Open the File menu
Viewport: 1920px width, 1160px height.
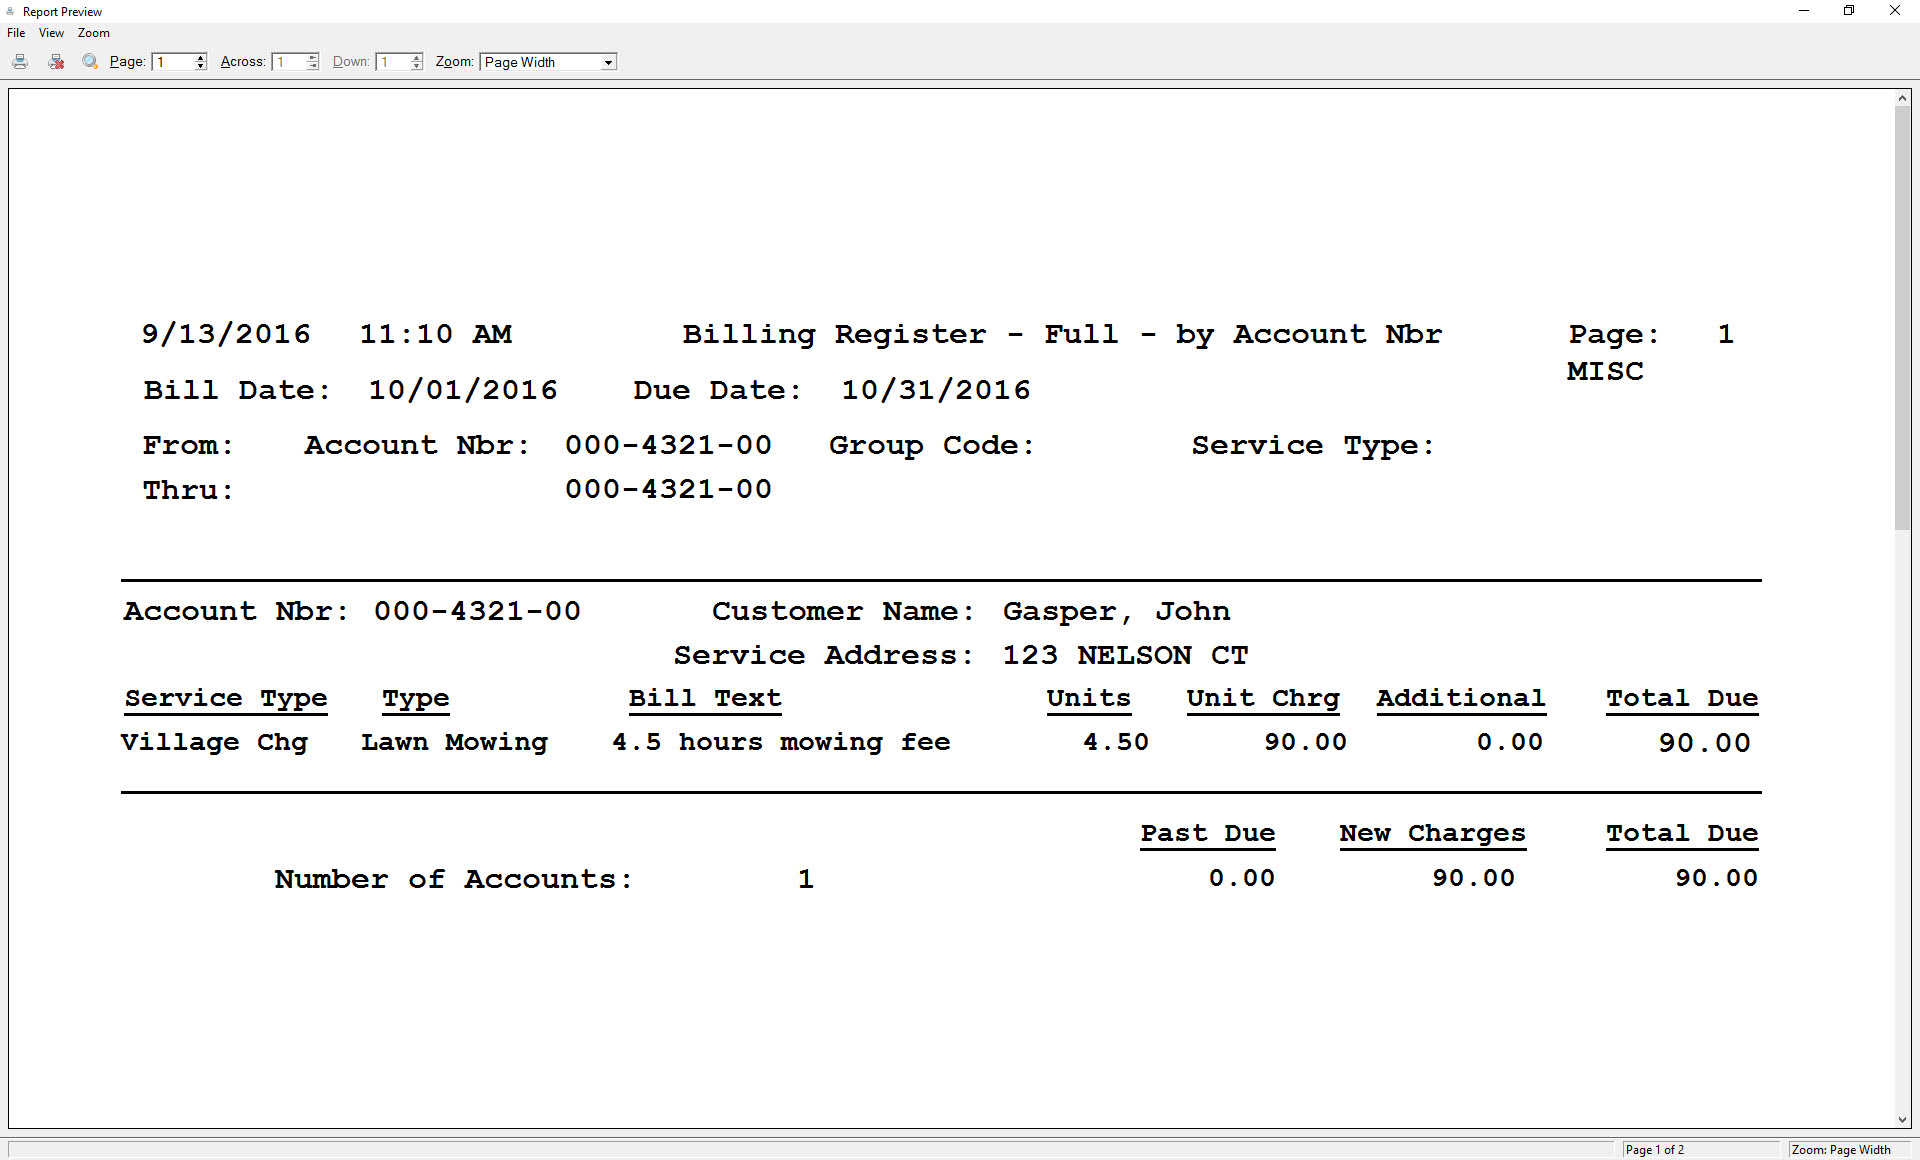[16, 33]
